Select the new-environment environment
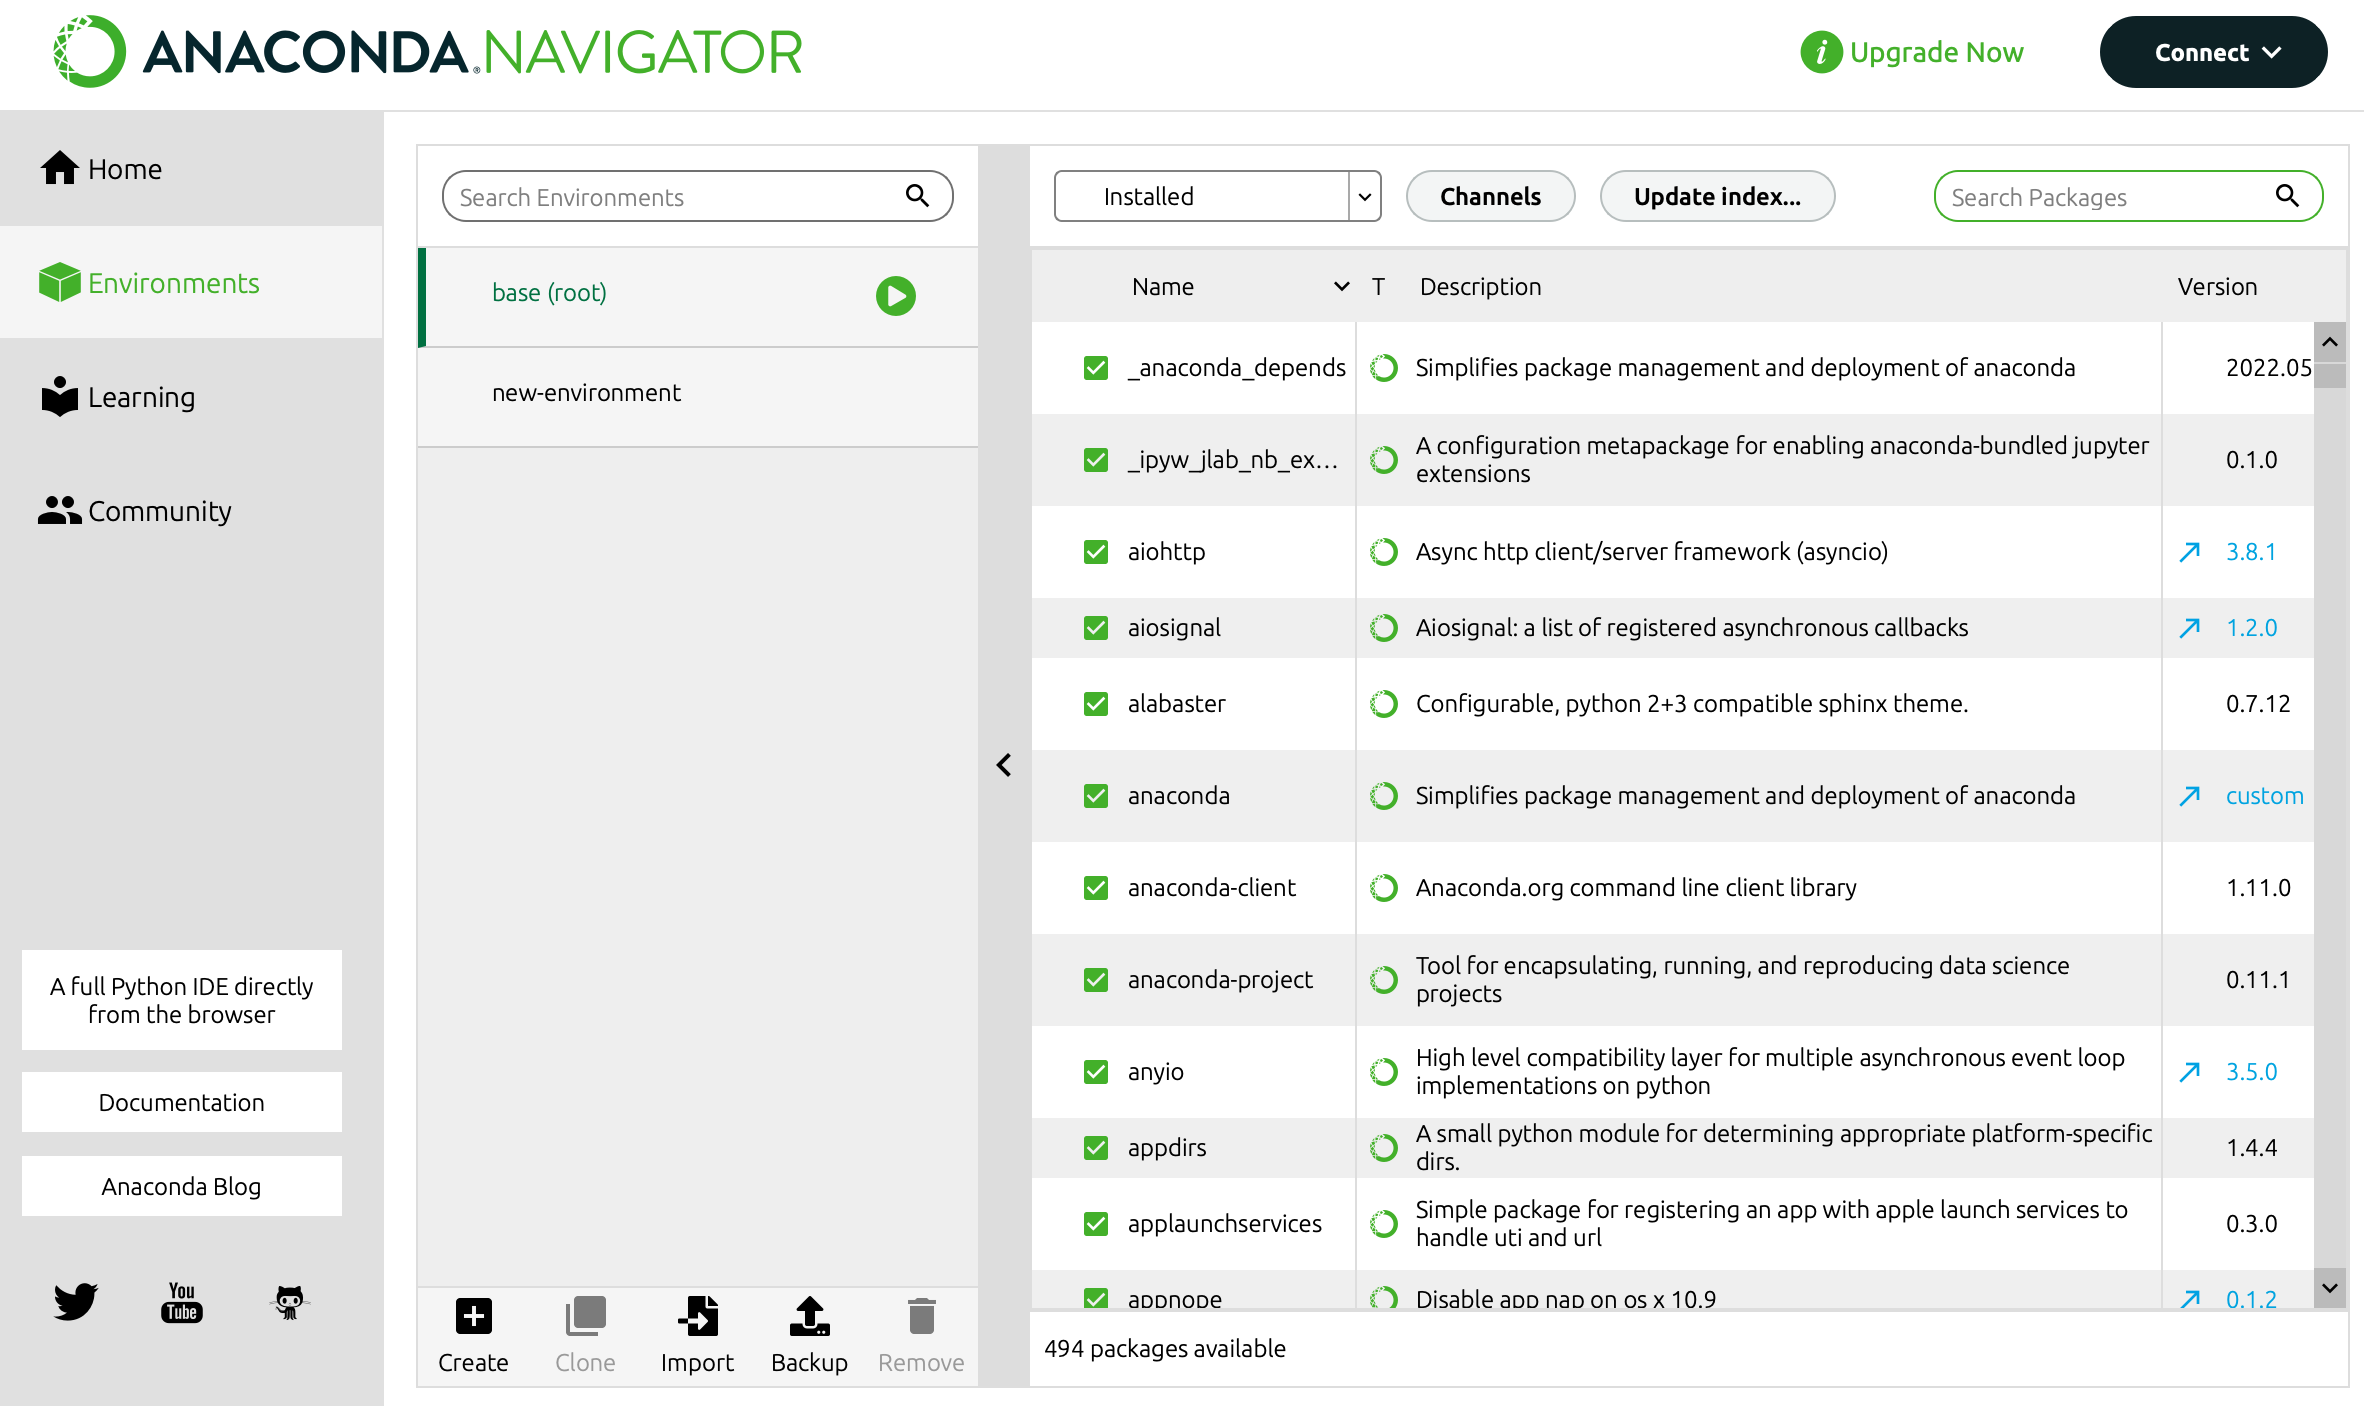The image size is (2364, 1406). (698, 397)
